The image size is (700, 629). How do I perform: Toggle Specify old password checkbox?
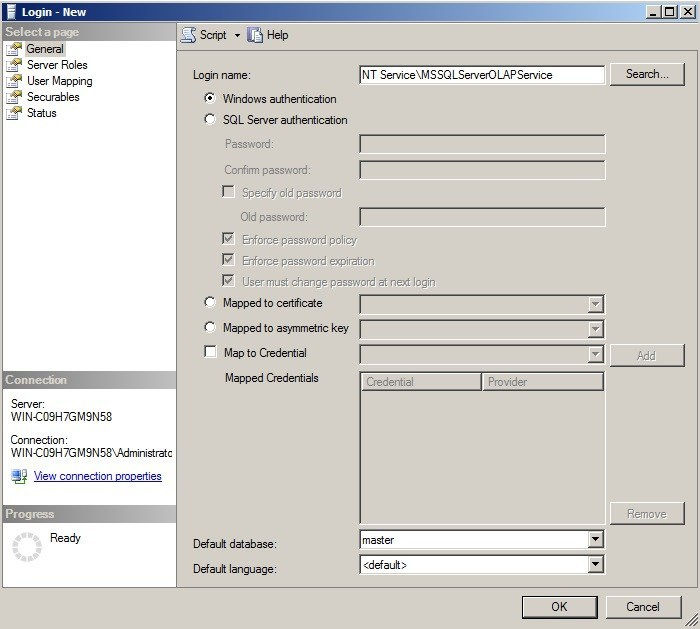(229, 192)
